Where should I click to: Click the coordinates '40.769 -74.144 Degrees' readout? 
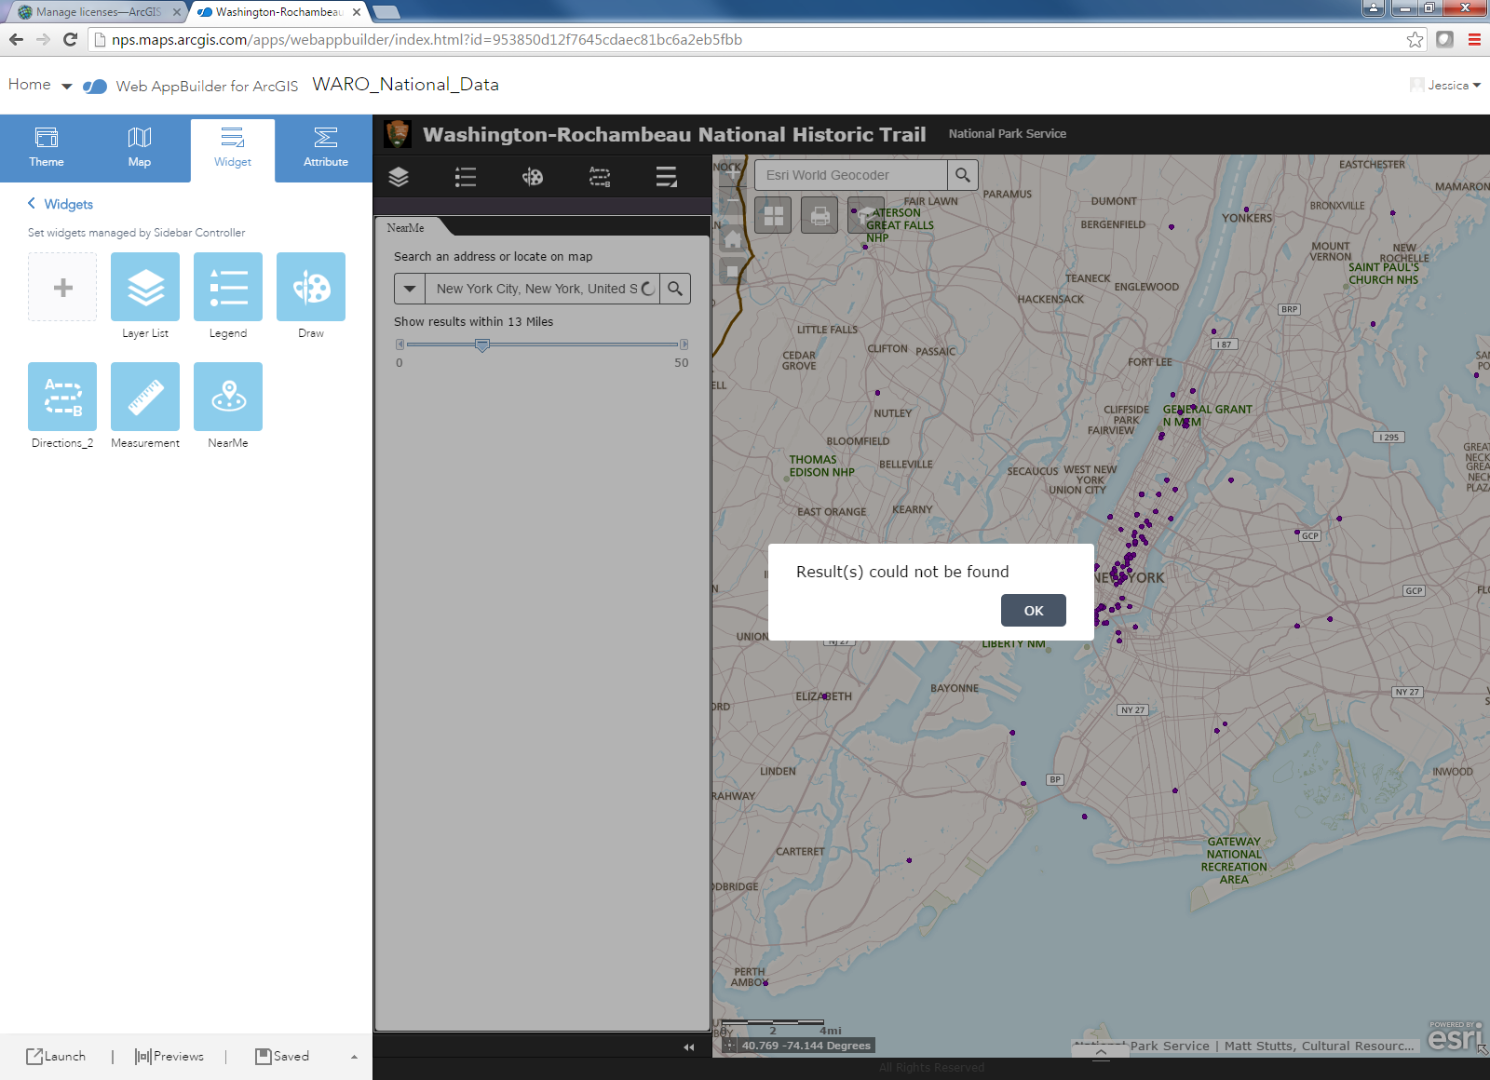(806, 1046)
